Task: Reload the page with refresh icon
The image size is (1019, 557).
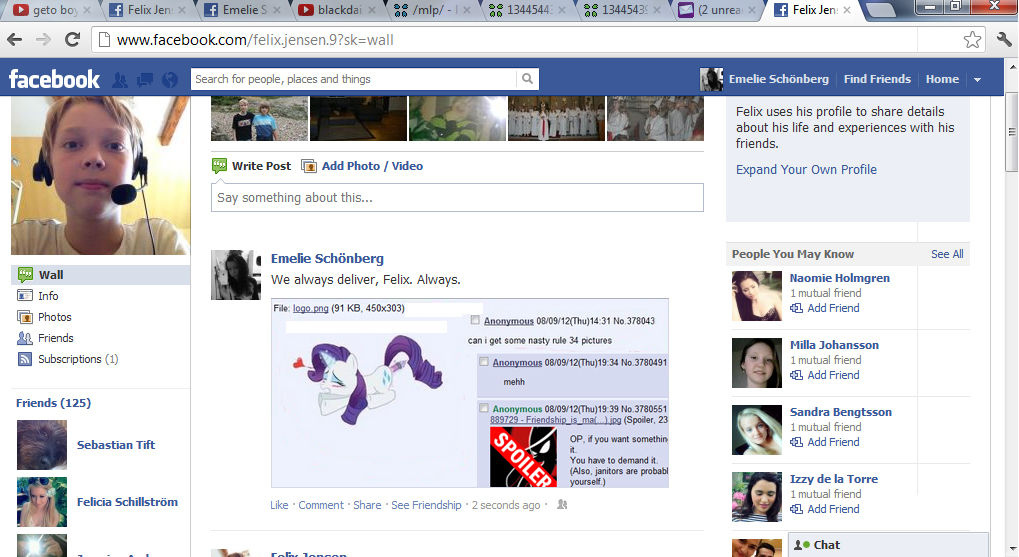Action: tap(72, 40)
